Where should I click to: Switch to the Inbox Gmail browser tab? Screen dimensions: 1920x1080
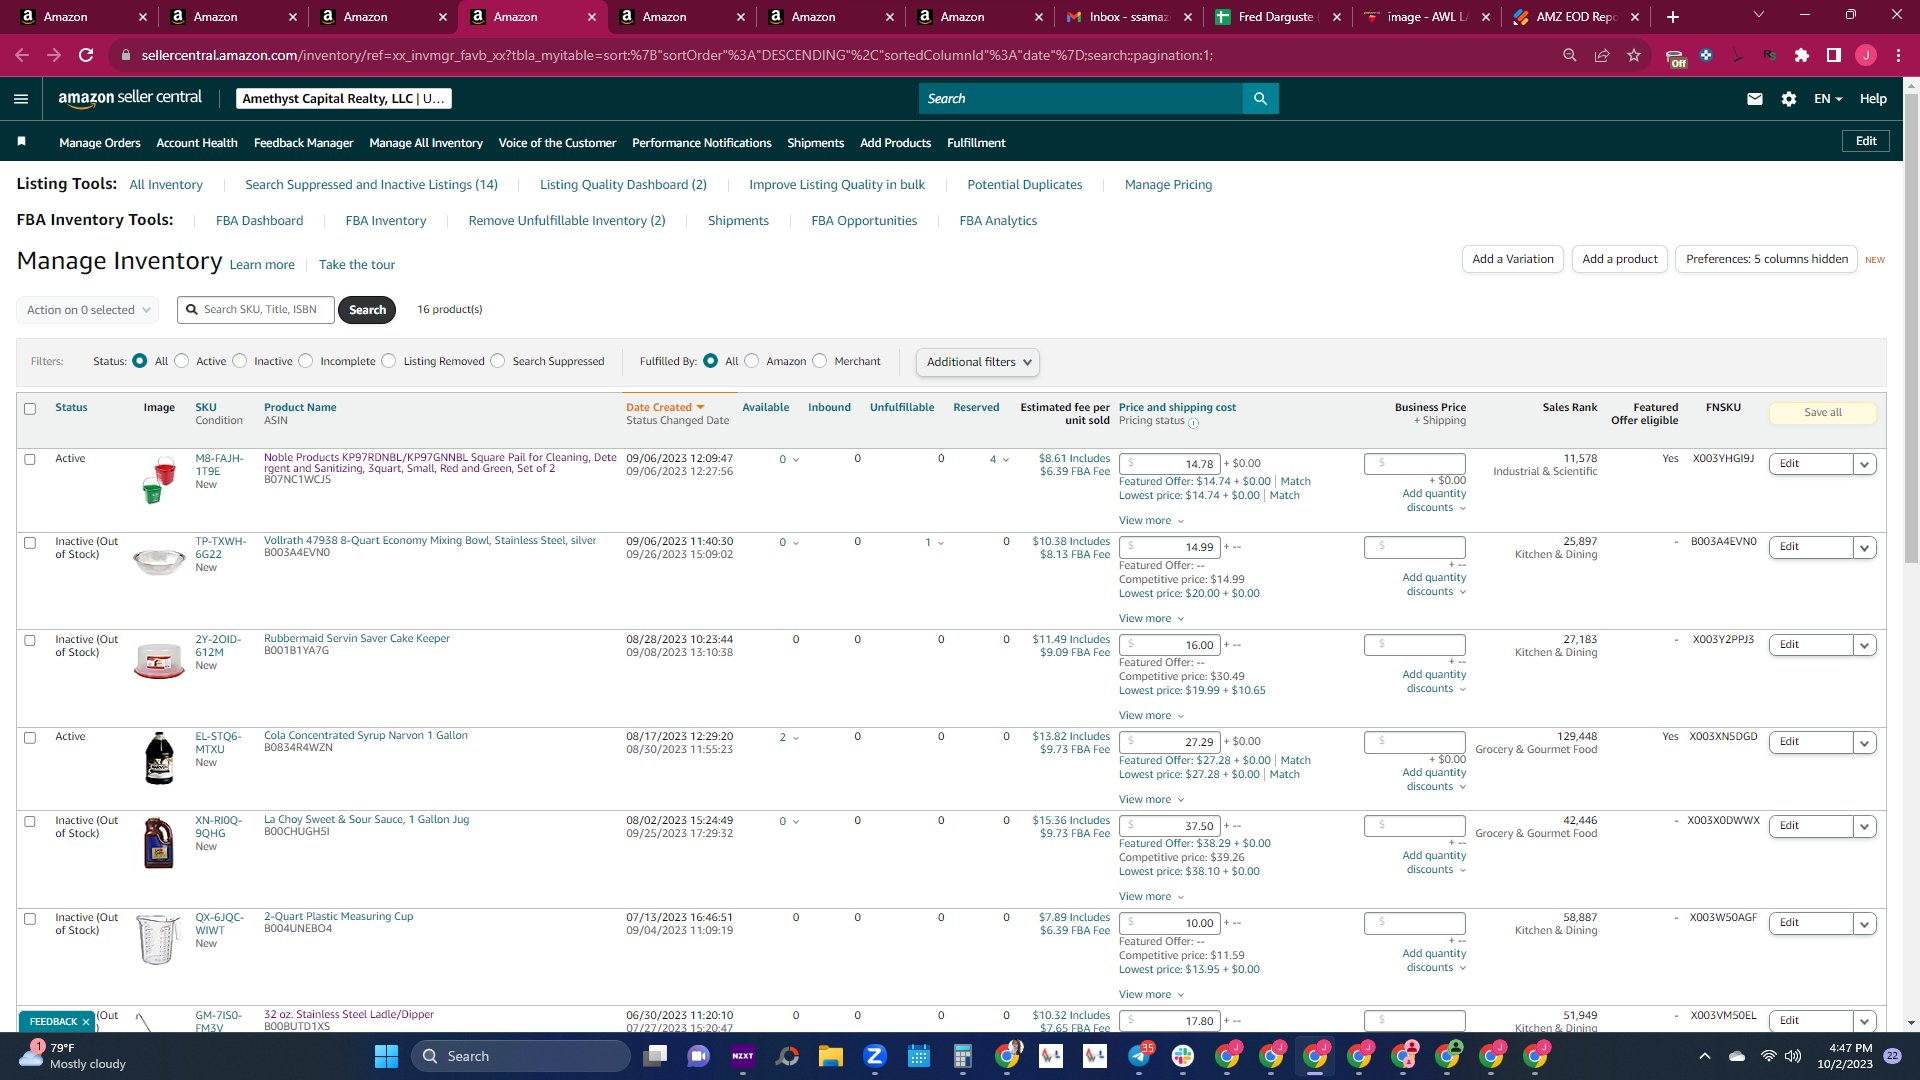(1129, 17)
